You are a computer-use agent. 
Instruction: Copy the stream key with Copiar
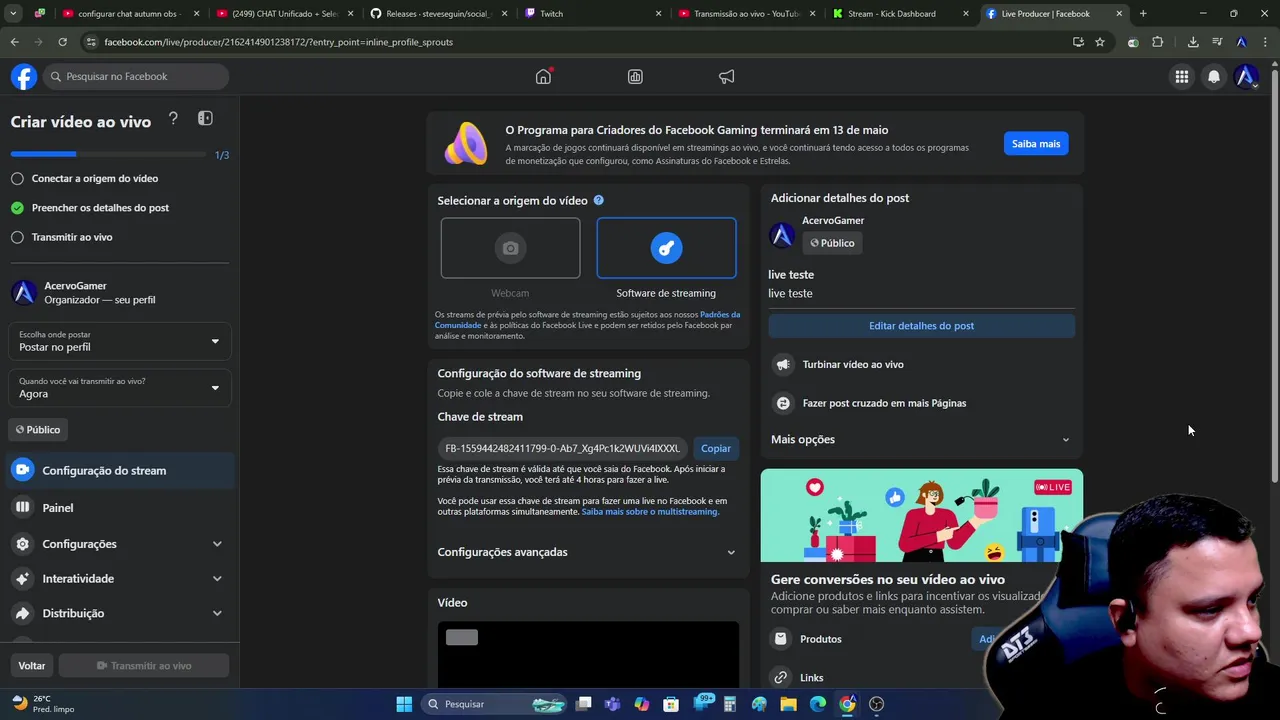716,448
